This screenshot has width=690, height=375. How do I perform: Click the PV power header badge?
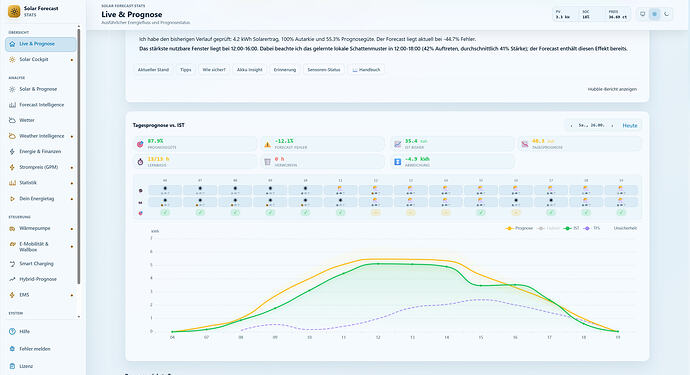point(565,15)
